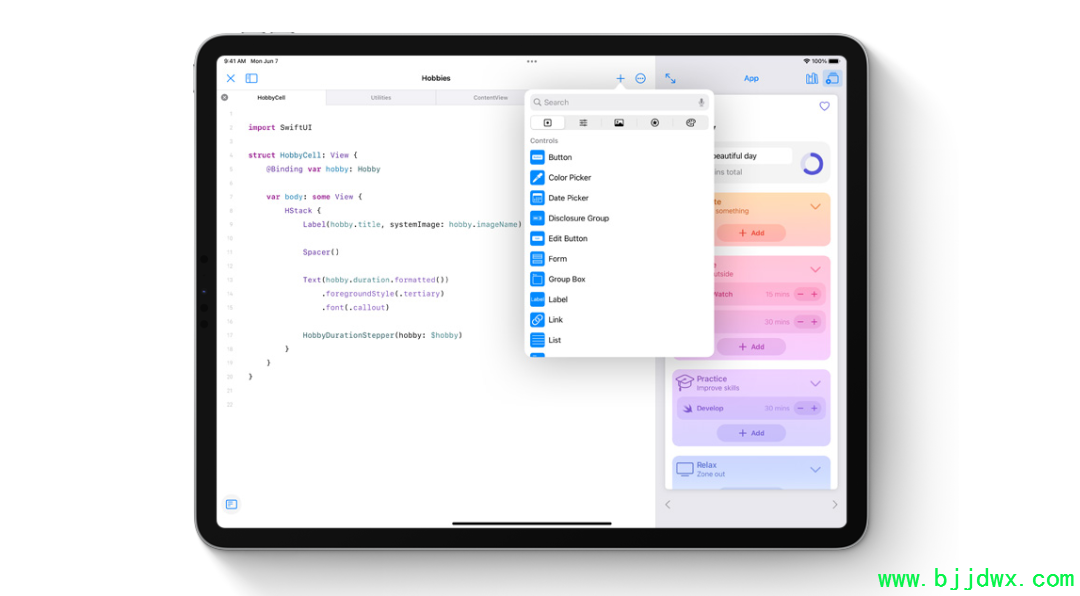Tap the three-dot multitasking control at top
This screenshot has width=1080, height=596.
tap(532, 61)
